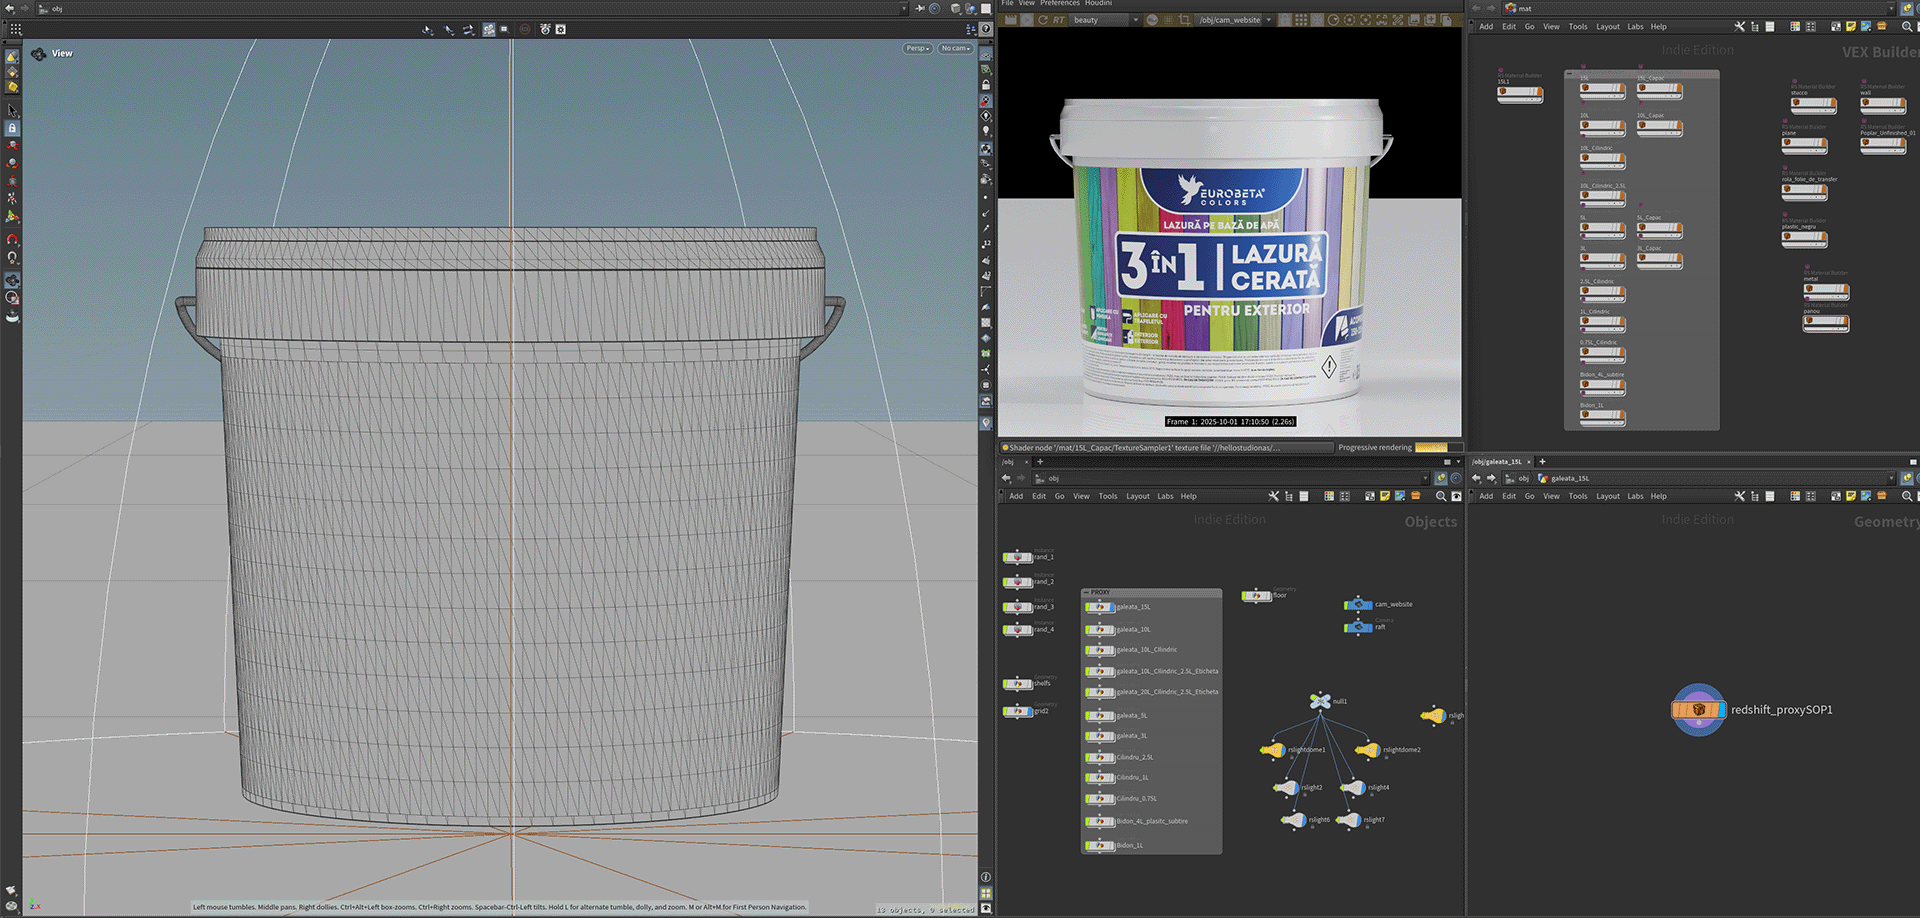Activate the red magnet snapping tool
The height and width of the screenshot is (918, 1920).
pyautogui.click(x=12, y=240)
